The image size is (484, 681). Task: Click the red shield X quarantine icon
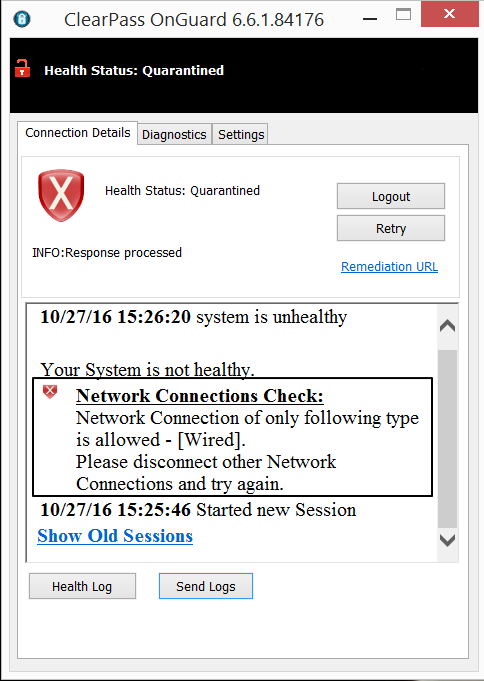[61, 195]
